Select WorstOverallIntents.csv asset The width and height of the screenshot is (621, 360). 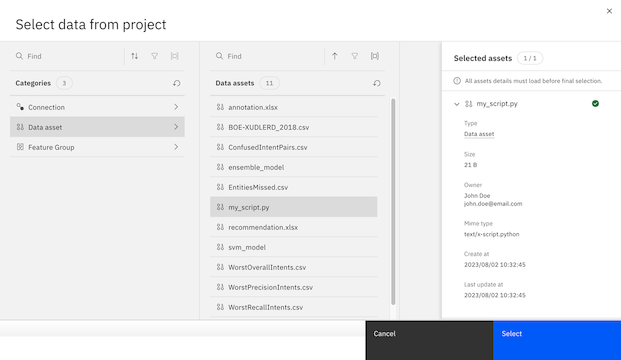coord(293,267)
